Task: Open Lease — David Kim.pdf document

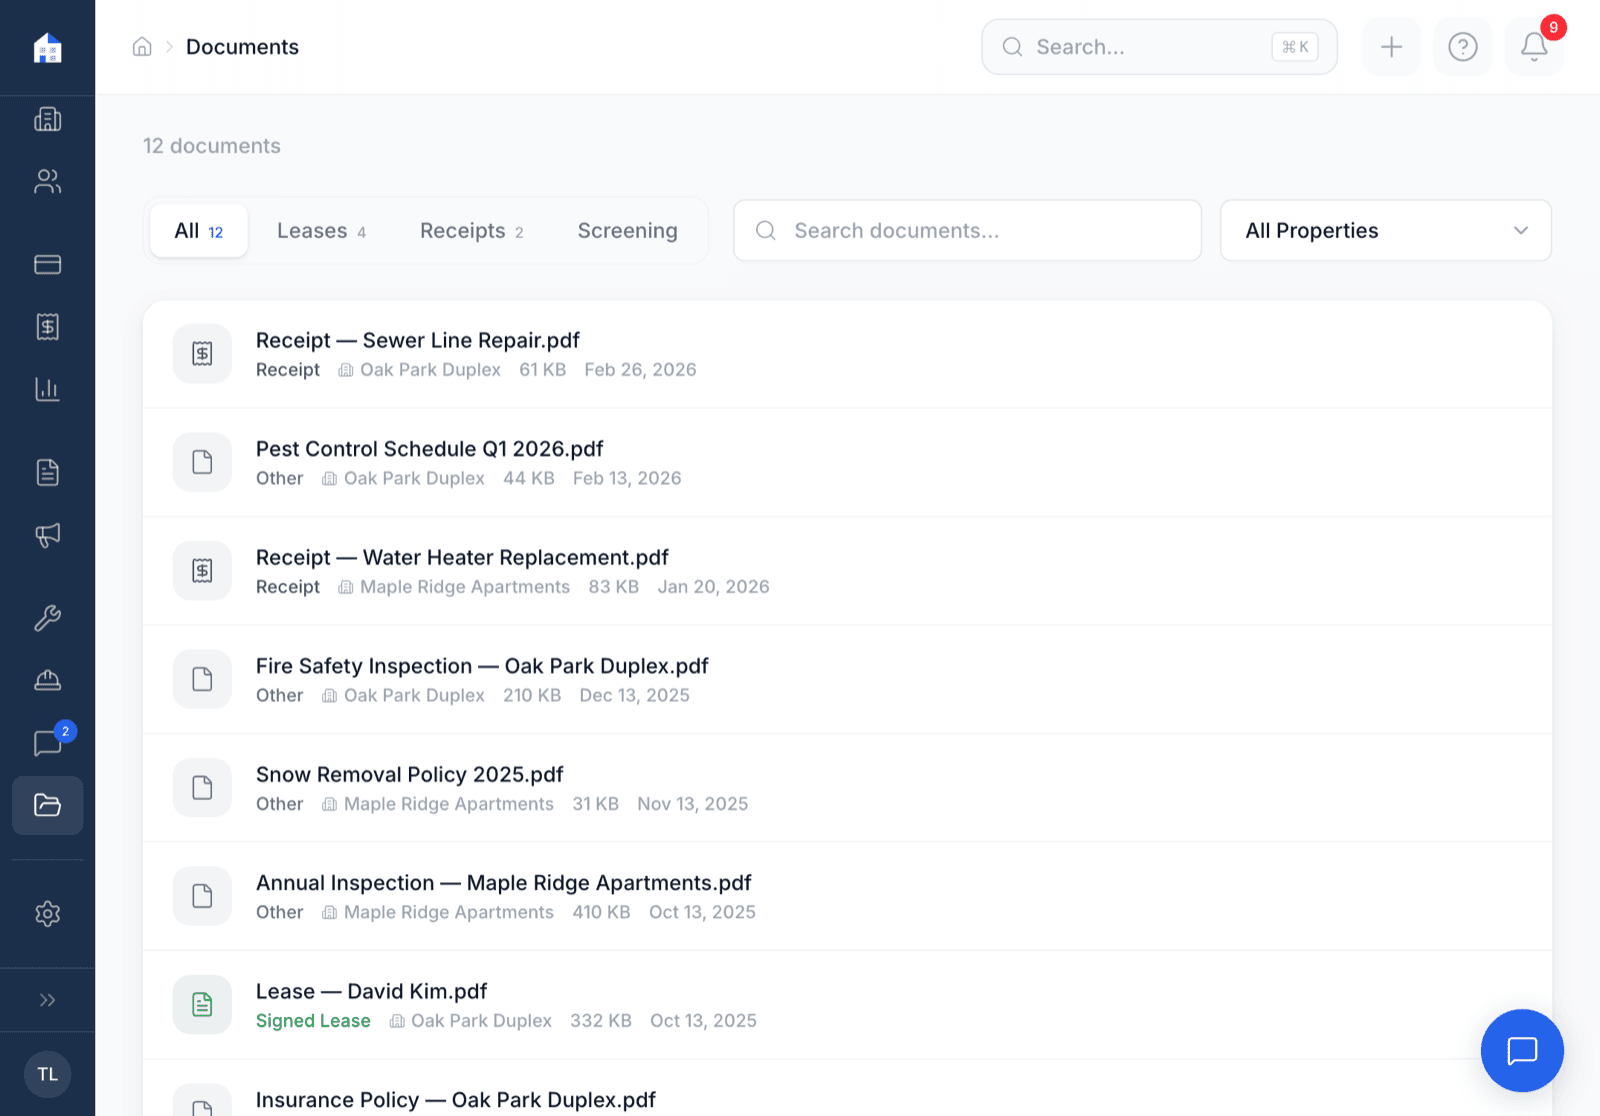Action: tap(371, 992)
